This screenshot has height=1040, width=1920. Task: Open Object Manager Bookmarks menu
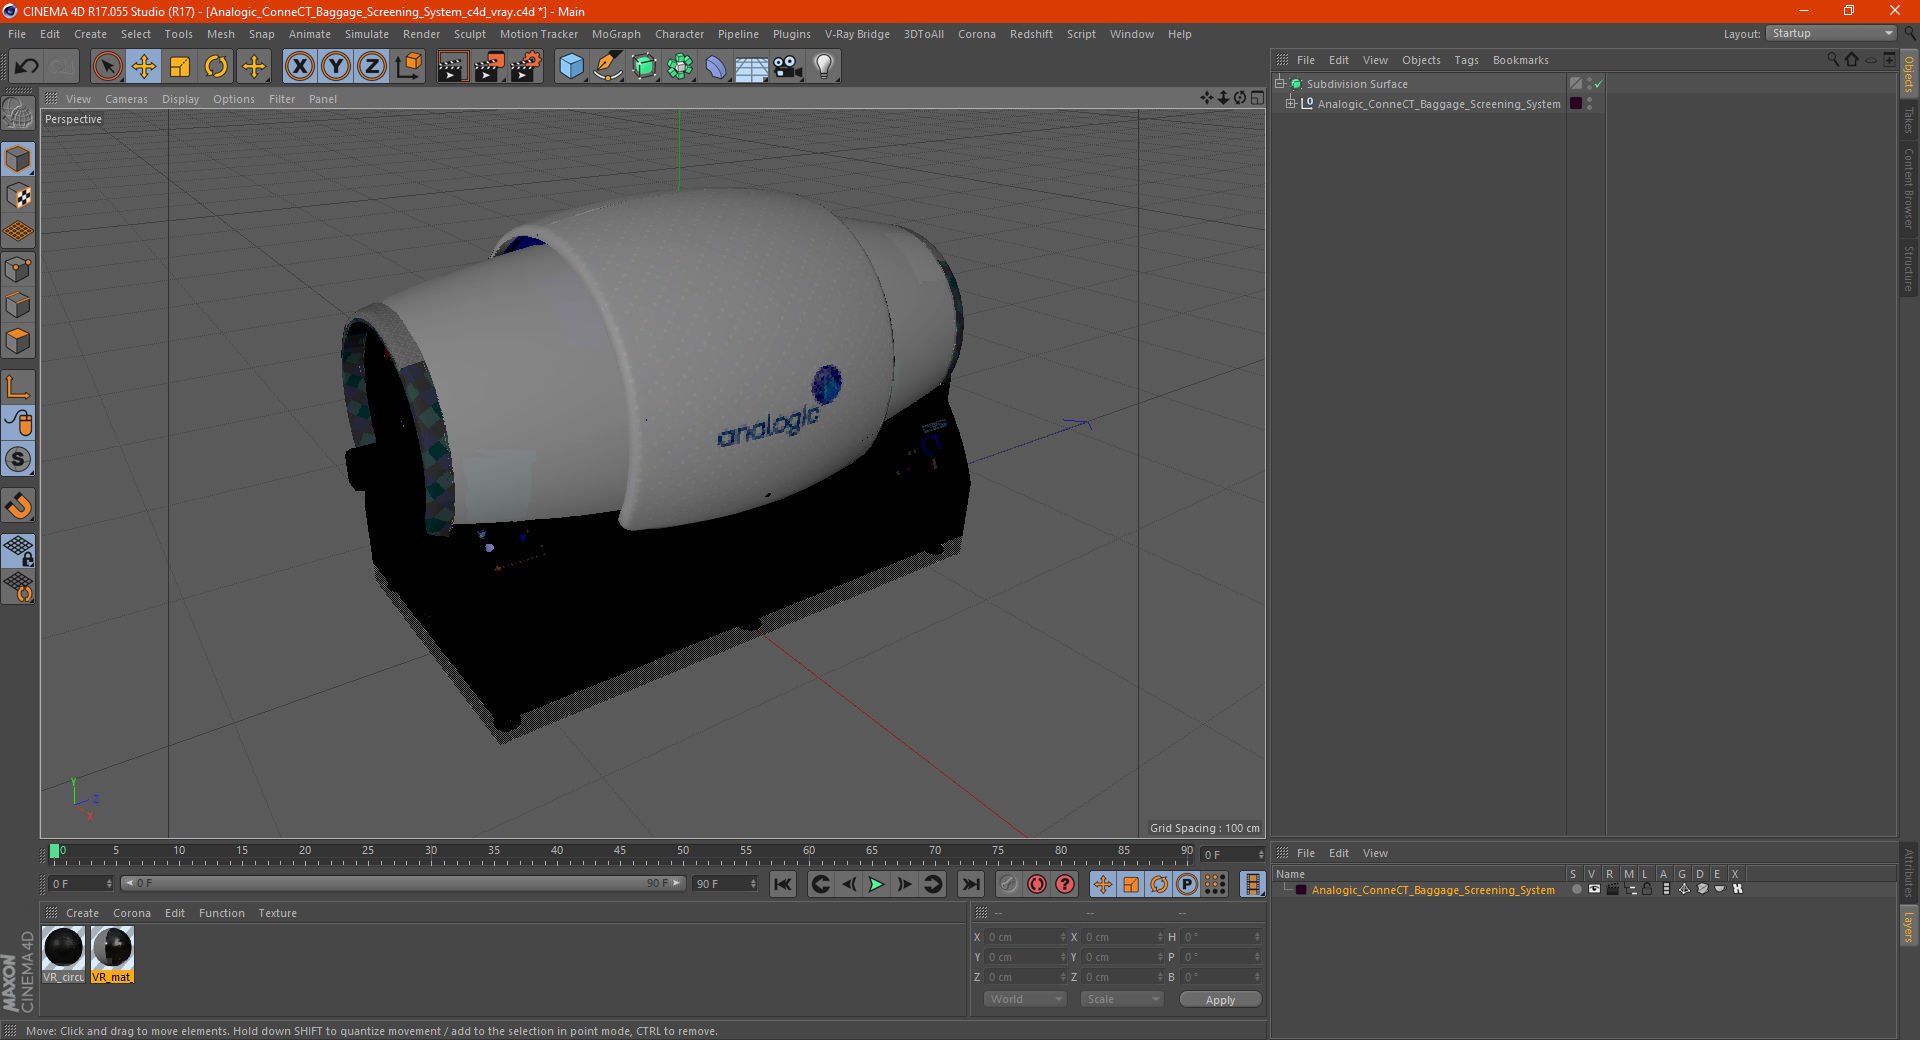[x=1520, y=60]
